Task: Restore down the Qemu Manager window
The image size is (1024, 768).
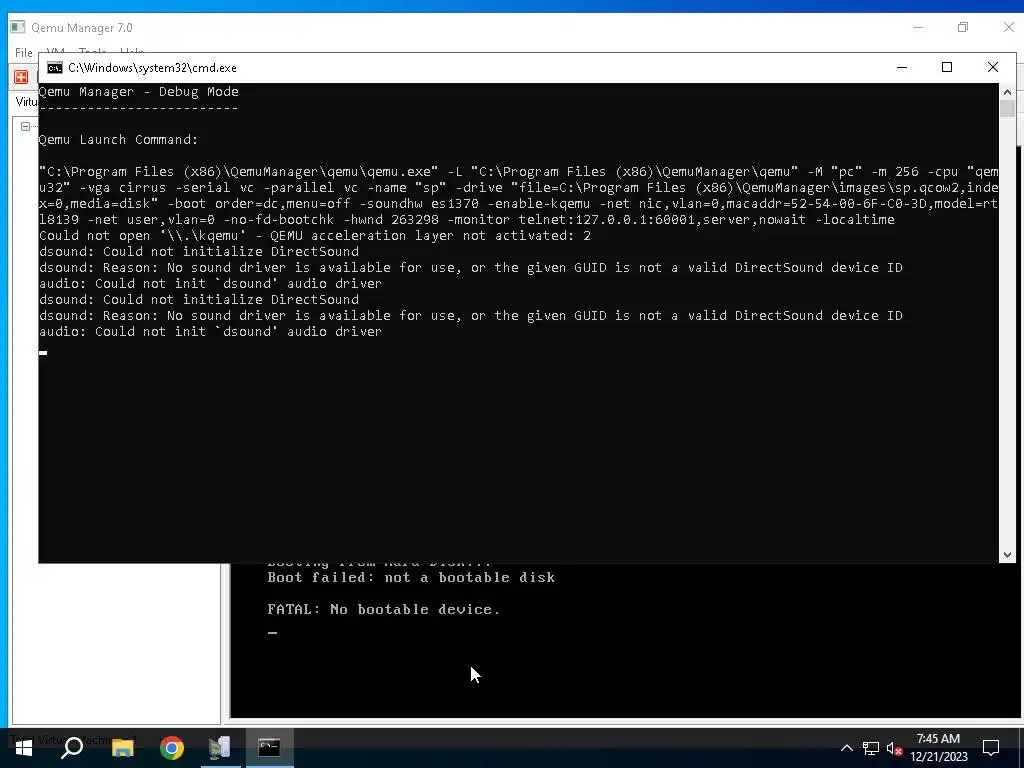Action: coord(963,27)
